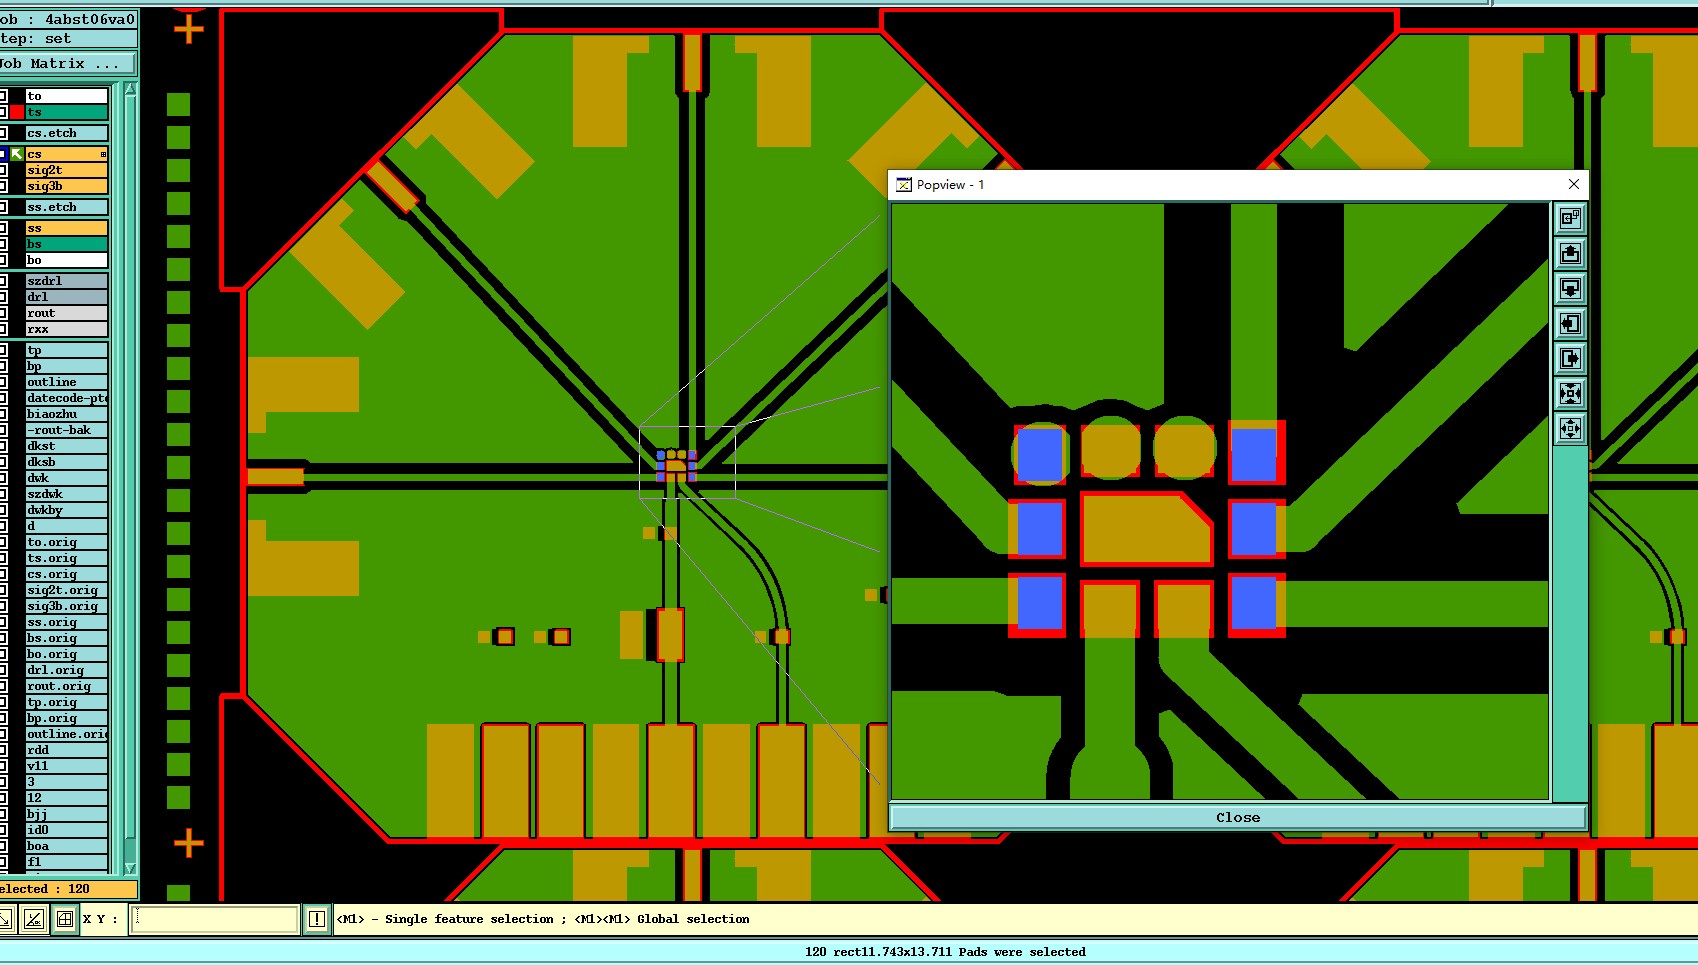The image size is (1698, 965).
Task: Click the Popview title bar icon
Action: 904,185
